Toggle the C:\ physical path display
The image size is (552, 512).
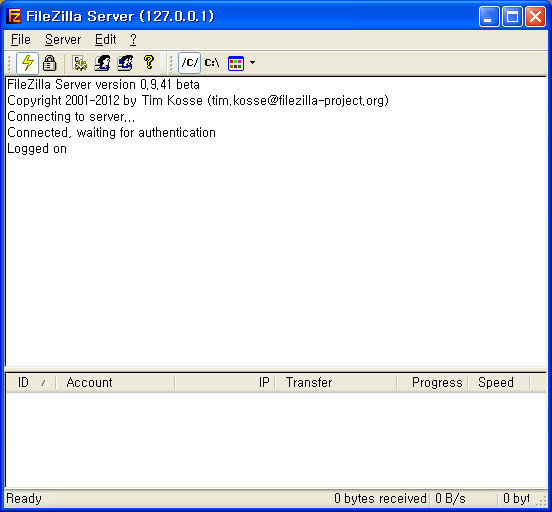point(212,63)
